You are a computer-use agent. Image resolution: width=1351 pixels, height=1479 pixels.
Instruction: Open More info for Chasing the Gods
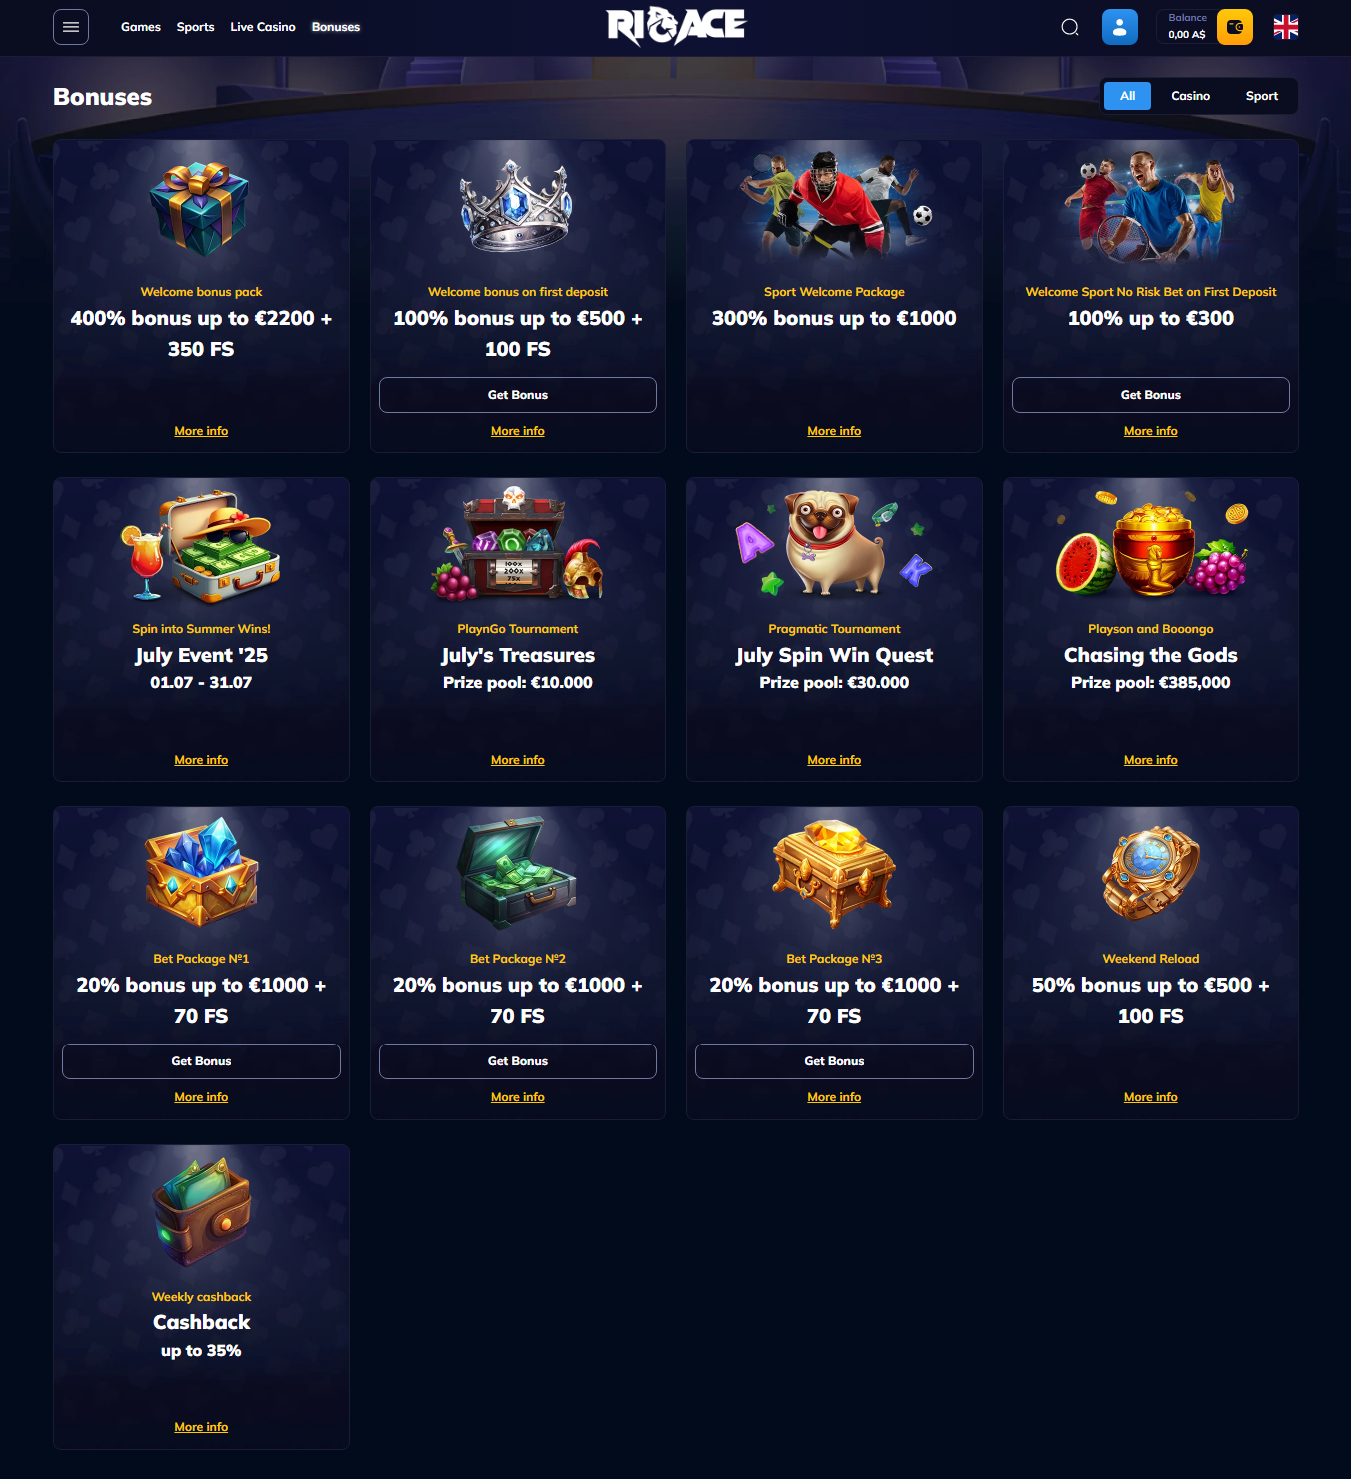[x=1151, y=760]
